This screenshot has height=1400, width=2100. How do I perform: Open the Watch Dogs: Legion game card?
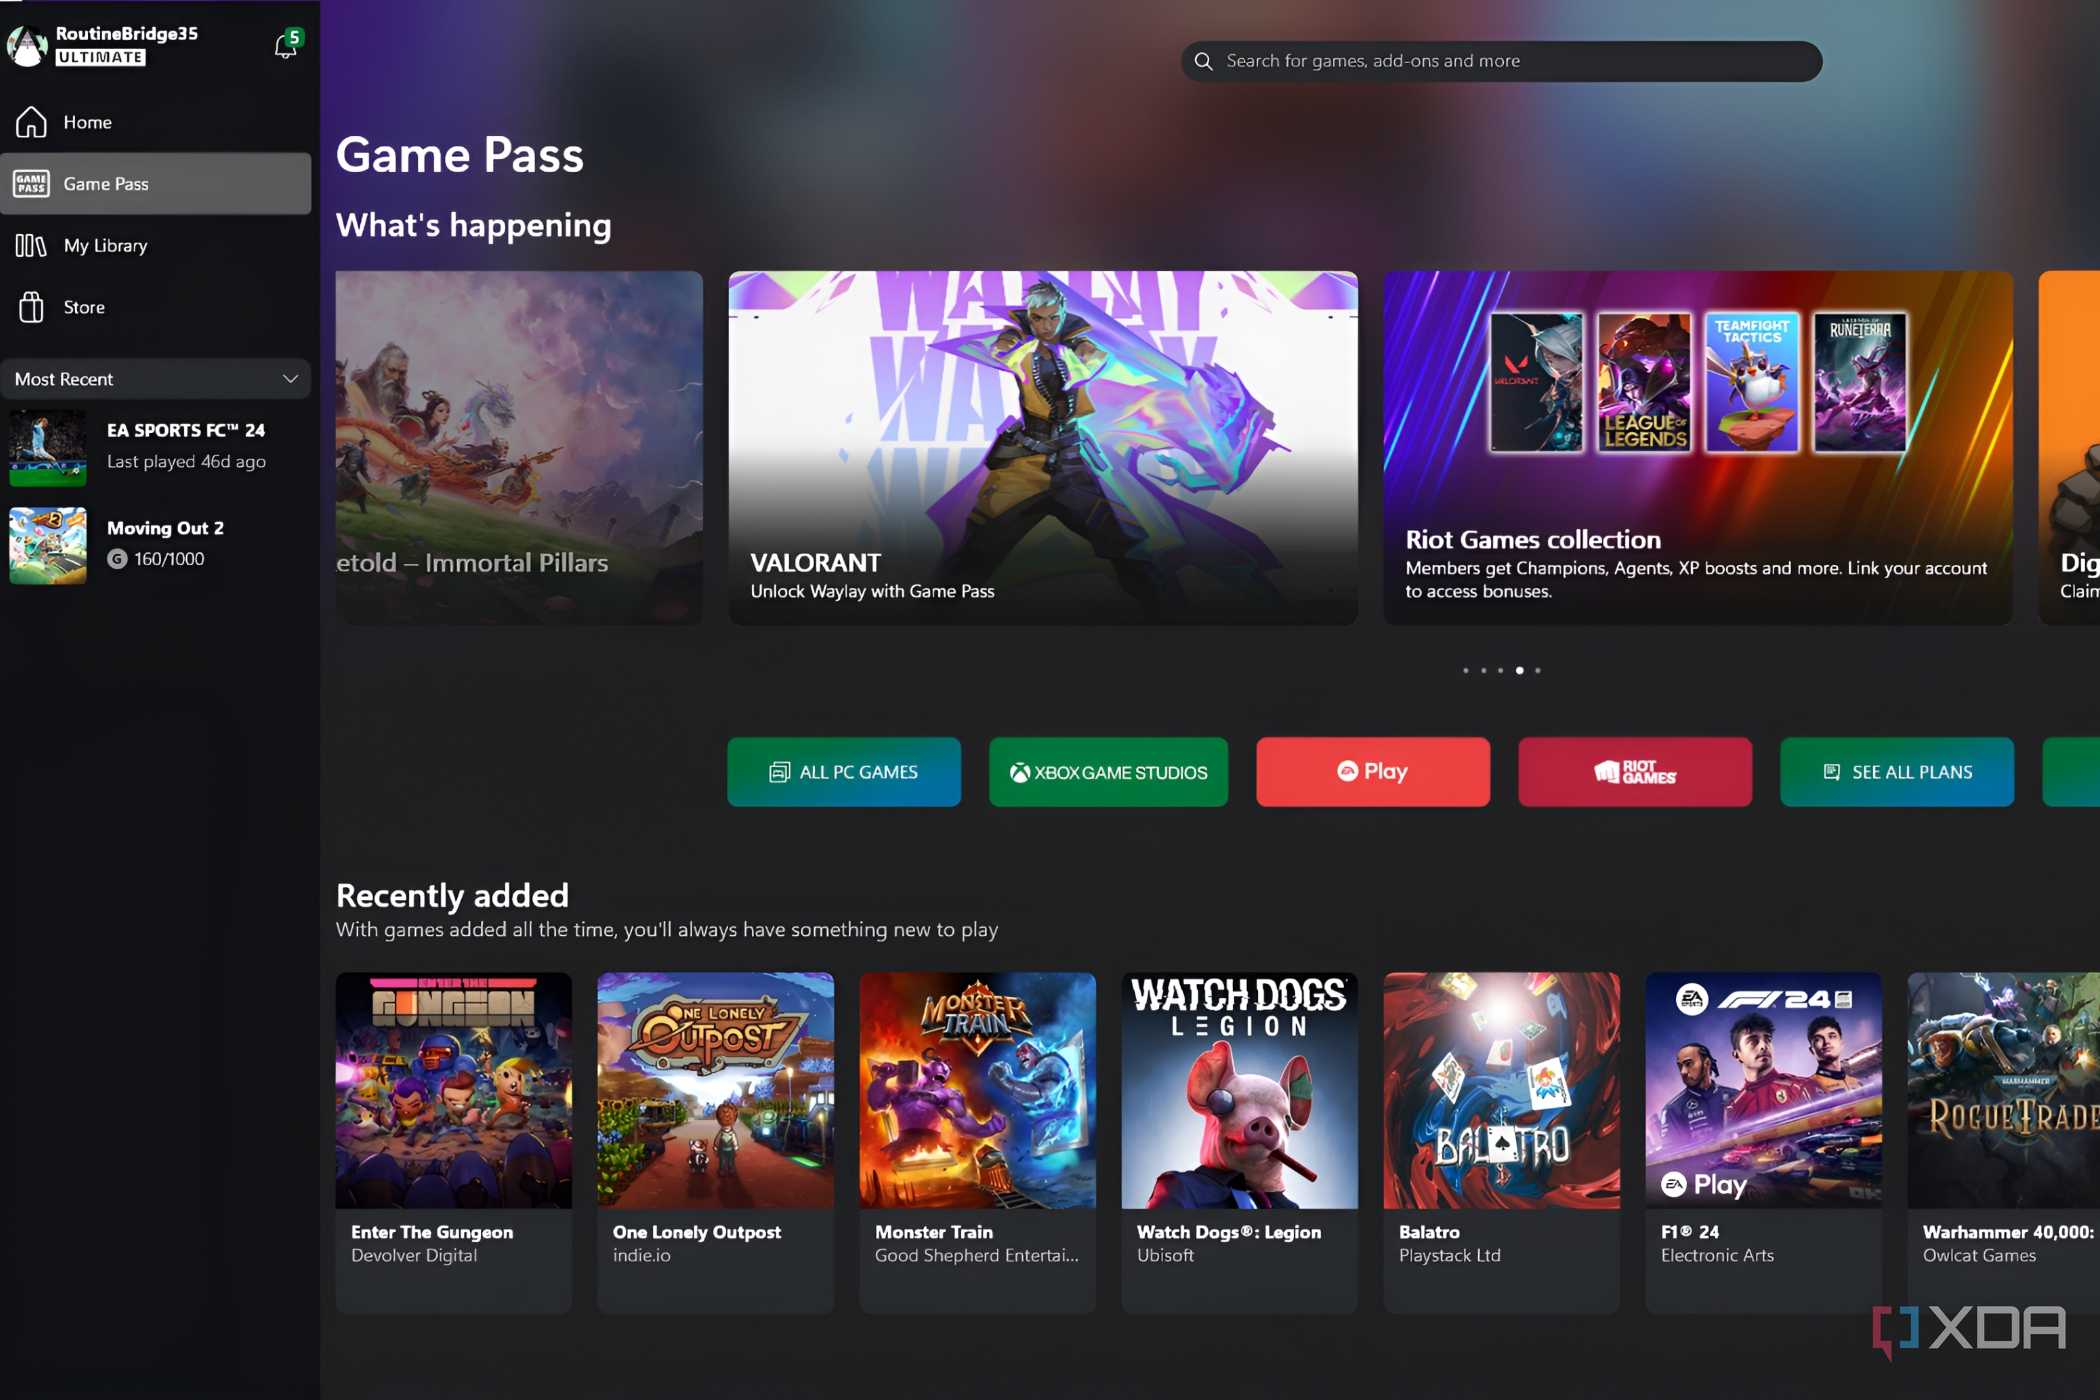(x=1240, y=1143)
